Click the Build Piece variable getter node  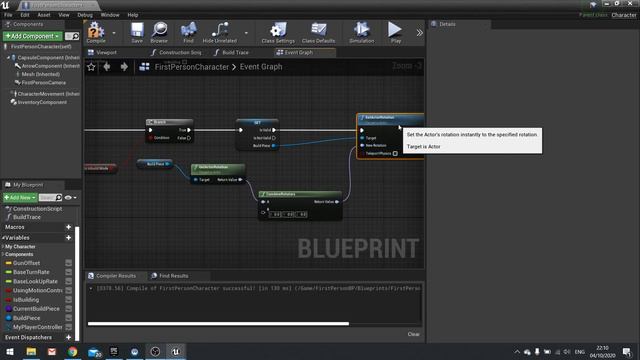[x=155, y=164]
